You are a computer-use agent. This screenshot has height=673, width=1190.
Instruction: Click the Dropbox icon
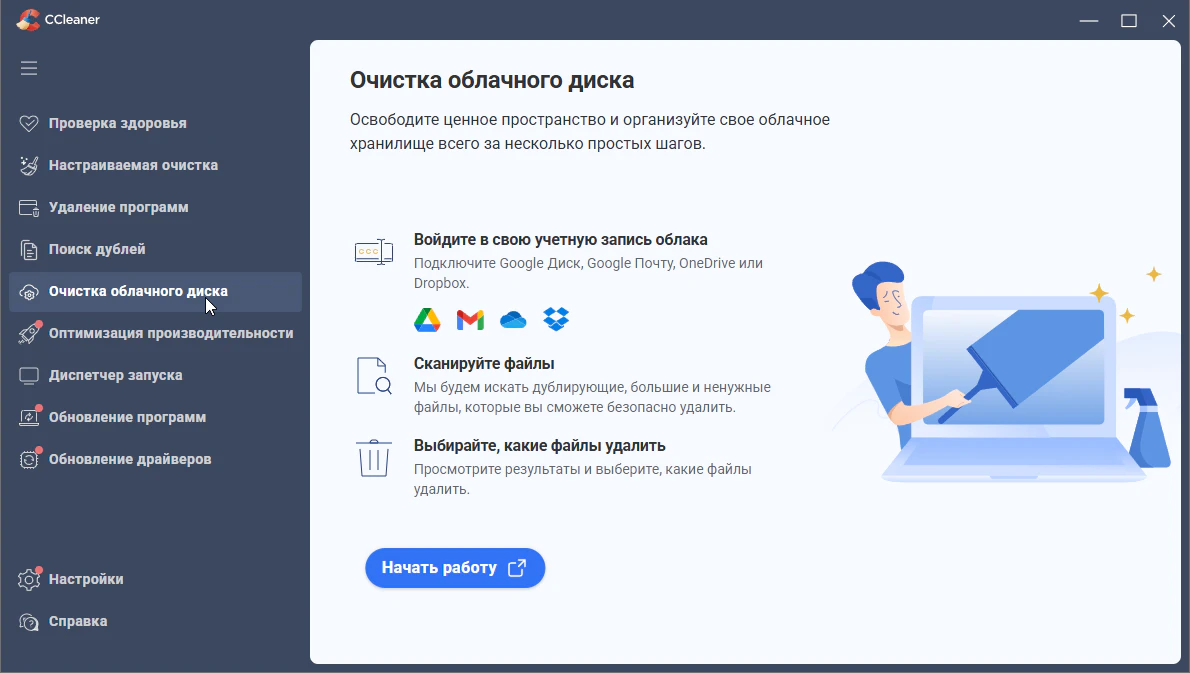click(x=556, y=319)
